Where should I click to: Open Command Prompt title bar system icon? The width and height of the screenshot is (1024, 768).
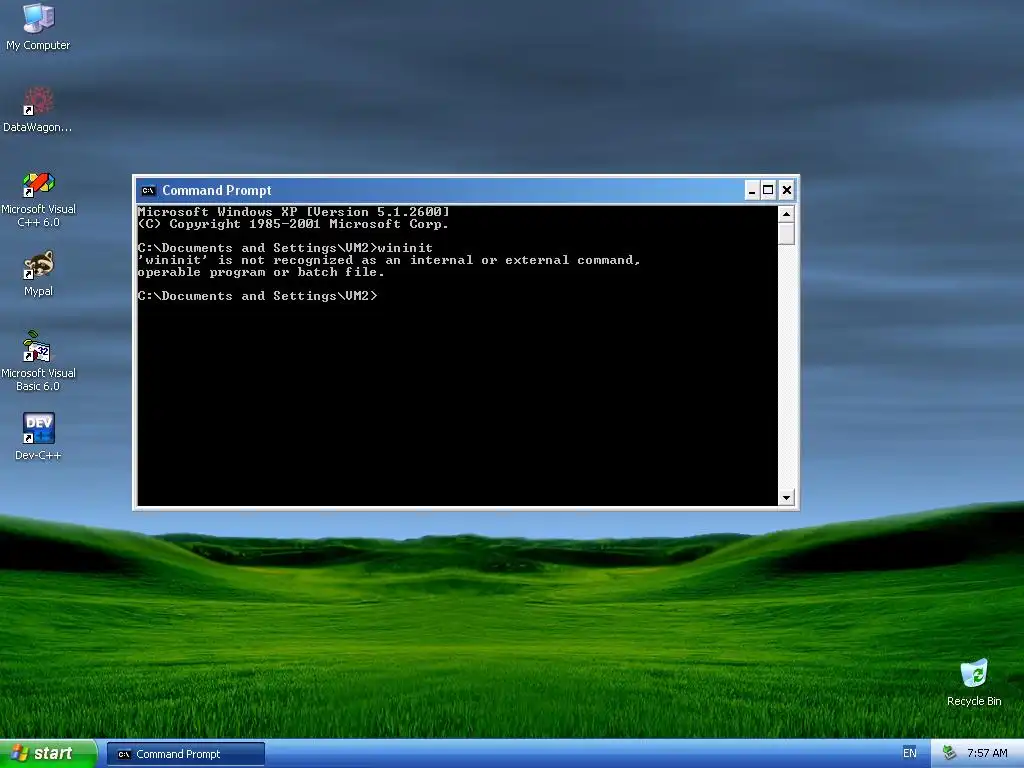click(x=148, y=191)
